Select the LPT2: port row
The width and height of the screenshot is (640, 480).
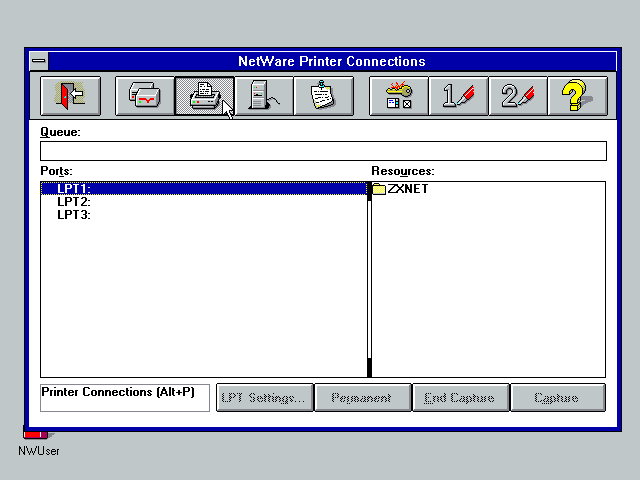(204, 202)
